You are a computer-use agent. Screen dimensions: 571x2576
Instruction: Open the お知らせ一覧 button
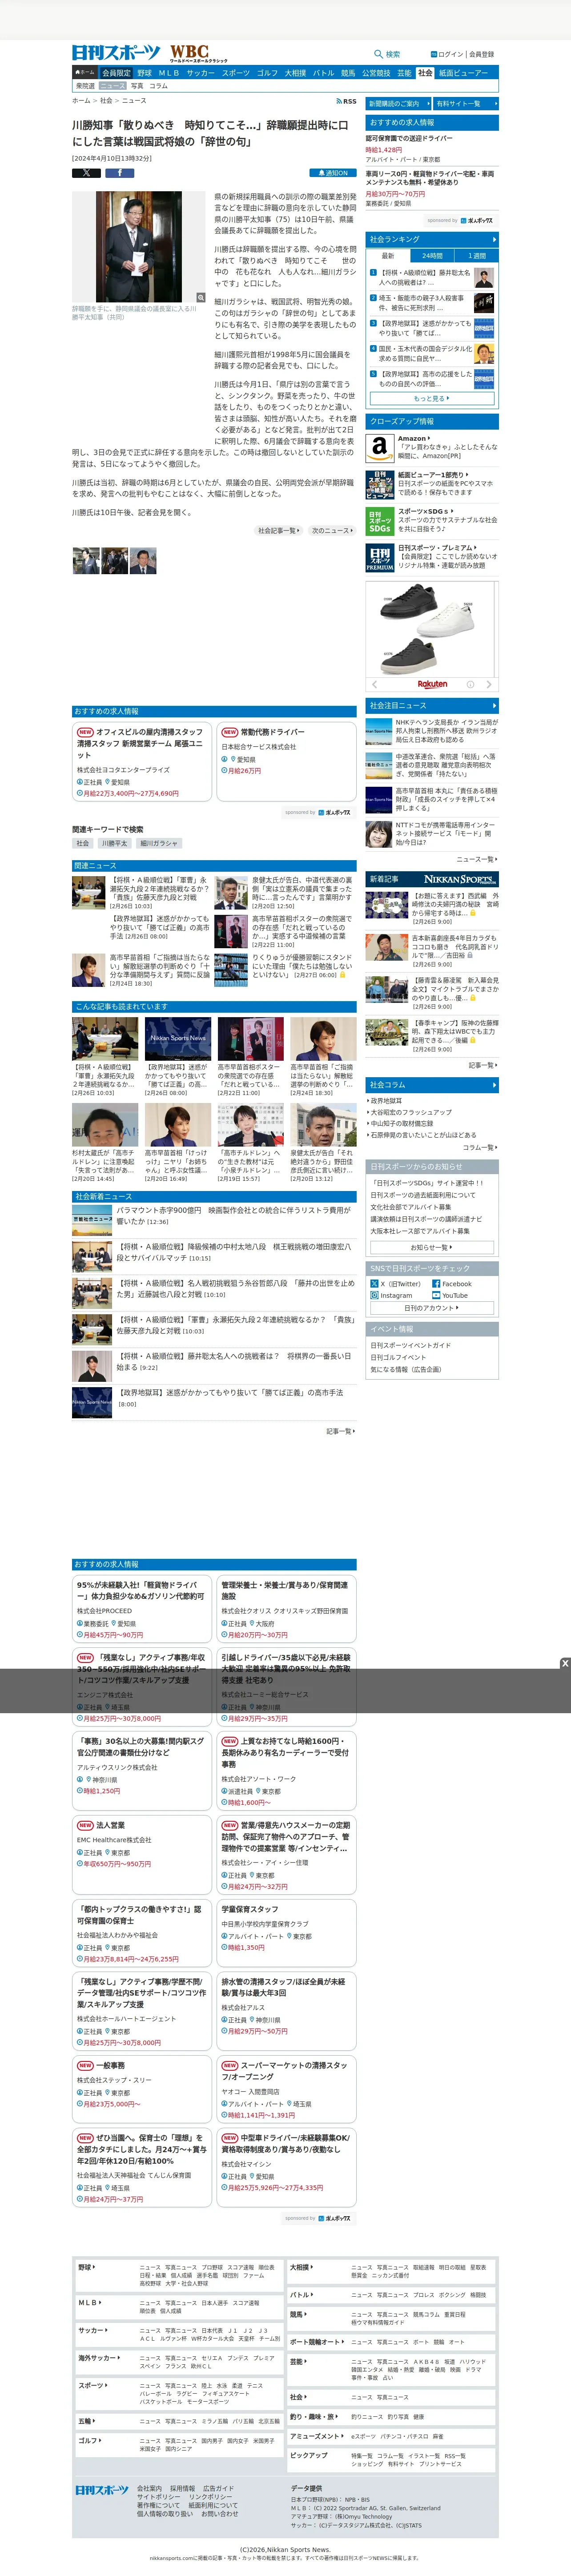pos(432,1247)
